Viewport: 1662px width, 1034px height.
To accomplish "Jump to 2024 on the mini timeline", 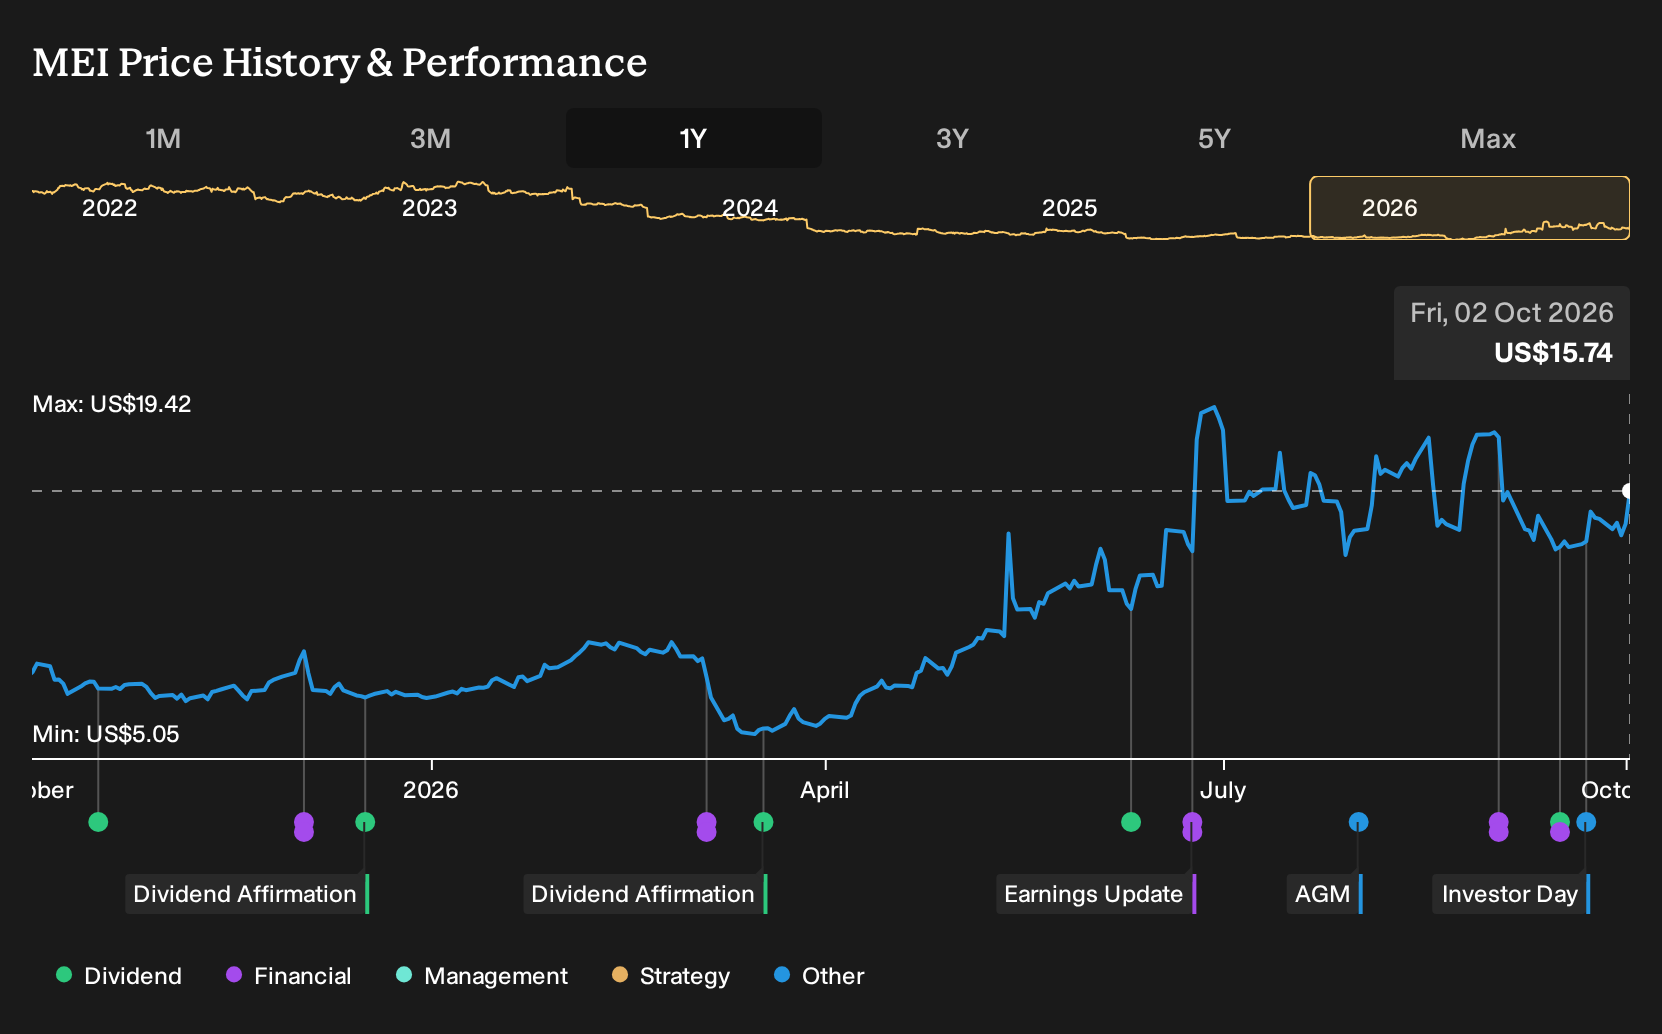I will tap(750, 208).
